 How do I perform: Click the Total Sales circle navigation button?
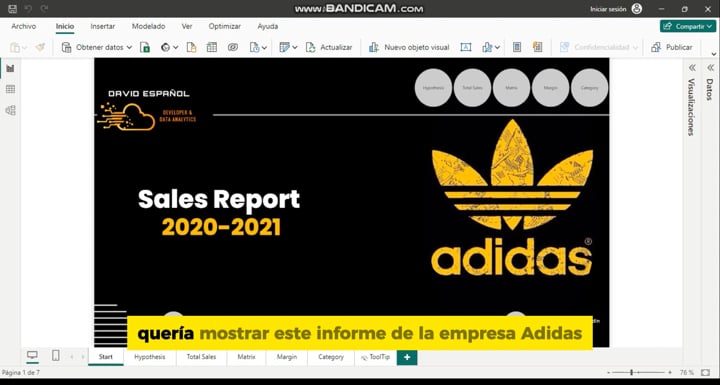(x=472, y=87)
